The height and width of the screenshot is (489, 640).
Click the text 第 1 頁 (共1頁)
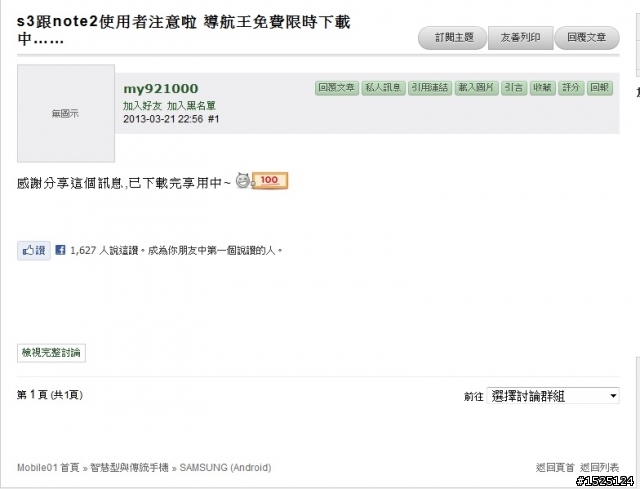[x=50, y=395]
